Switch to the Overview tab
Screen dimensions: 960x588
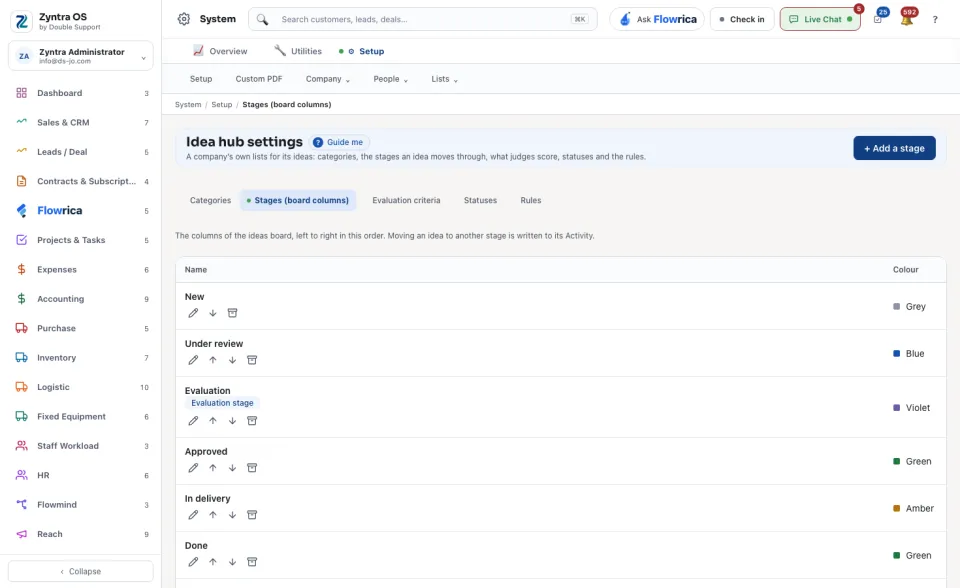pos(220,51)
